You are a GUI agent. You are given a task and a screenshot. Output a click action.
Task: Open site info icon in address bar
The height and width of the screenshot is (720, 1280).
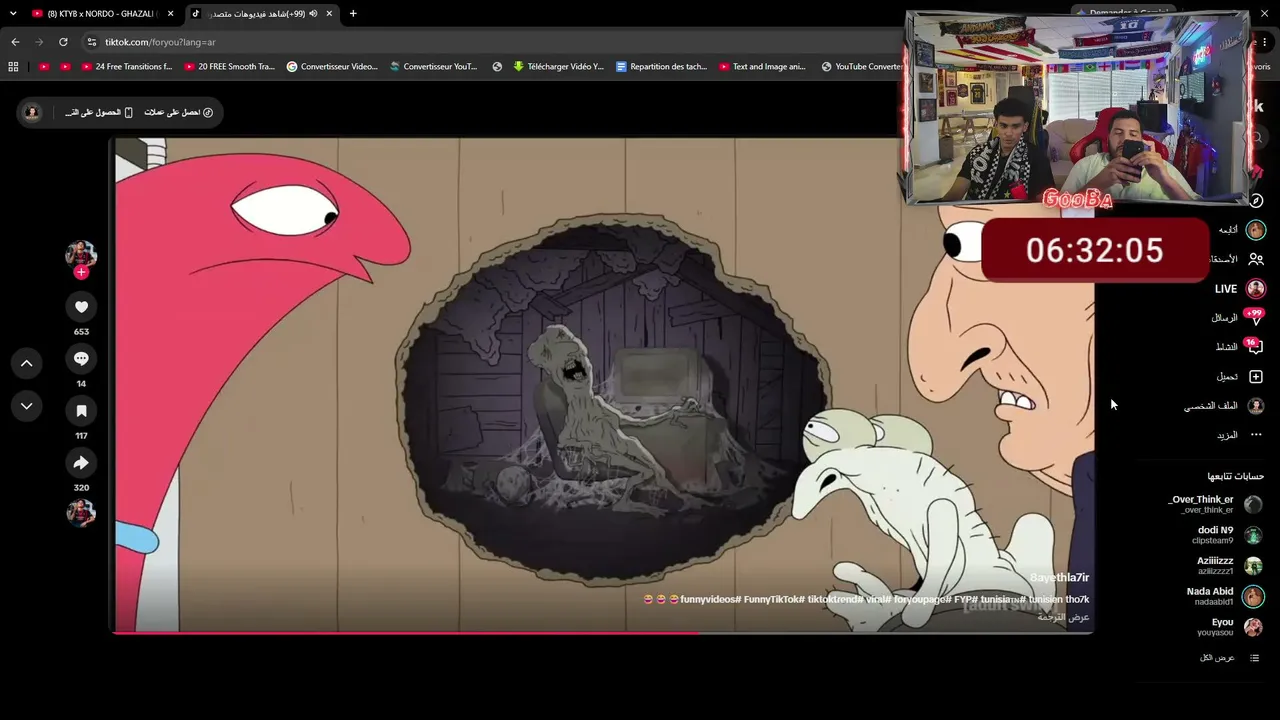pos(92,42)
